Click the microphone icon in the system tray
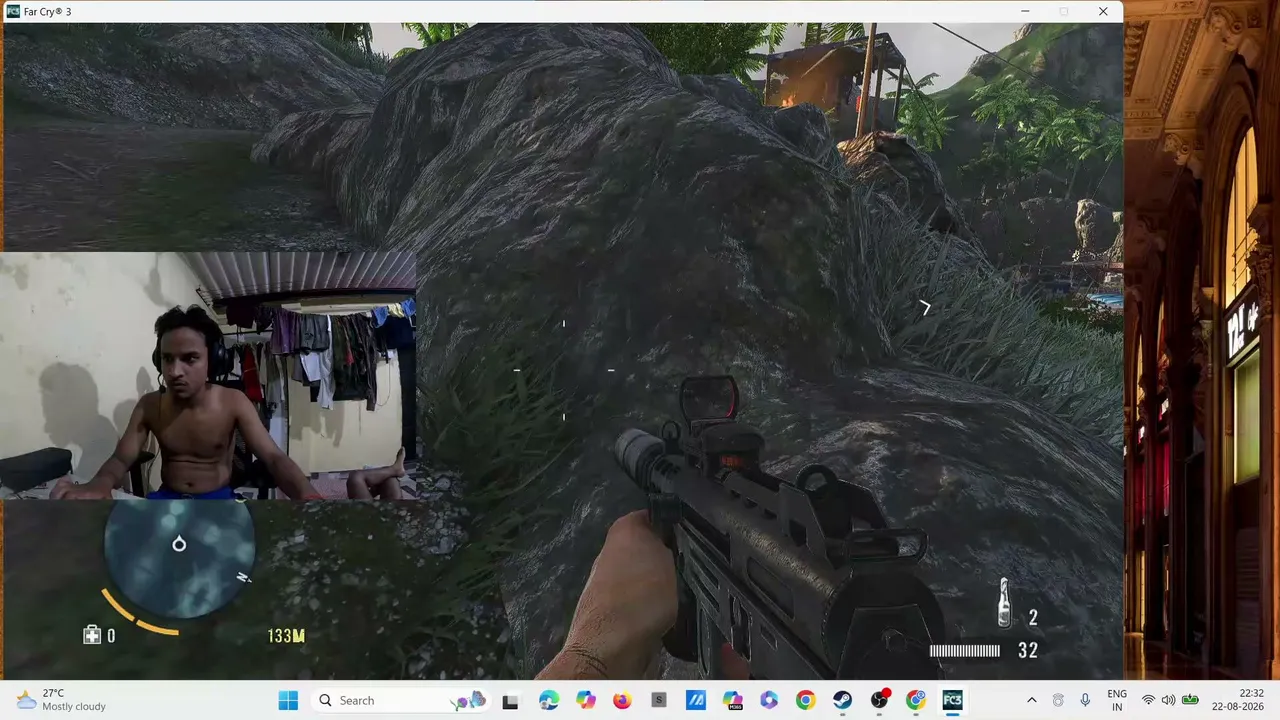The image size is (1280, 720). (1085, 700)
